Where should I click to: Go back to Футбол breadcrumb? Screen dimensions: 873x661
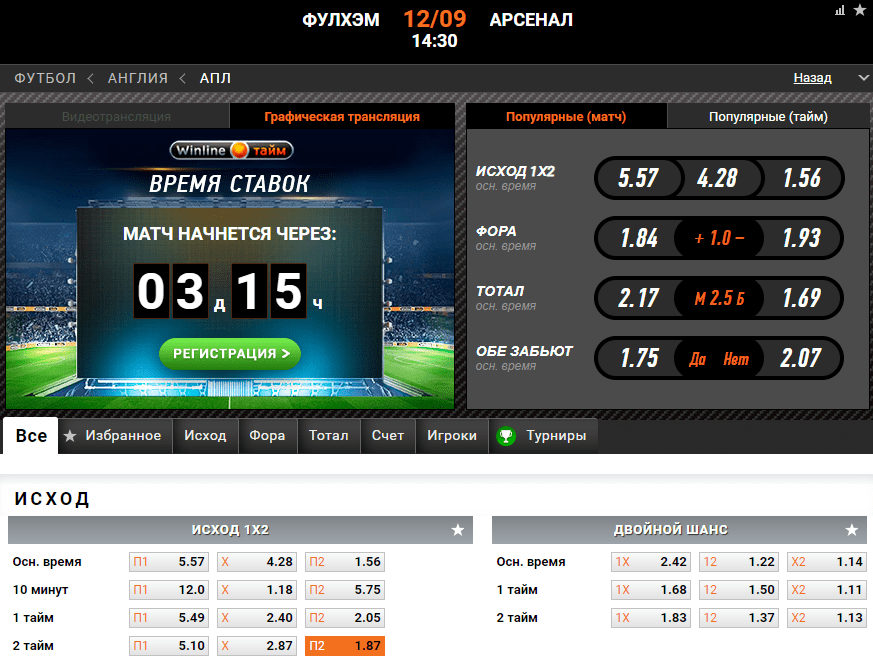(45, 78)
